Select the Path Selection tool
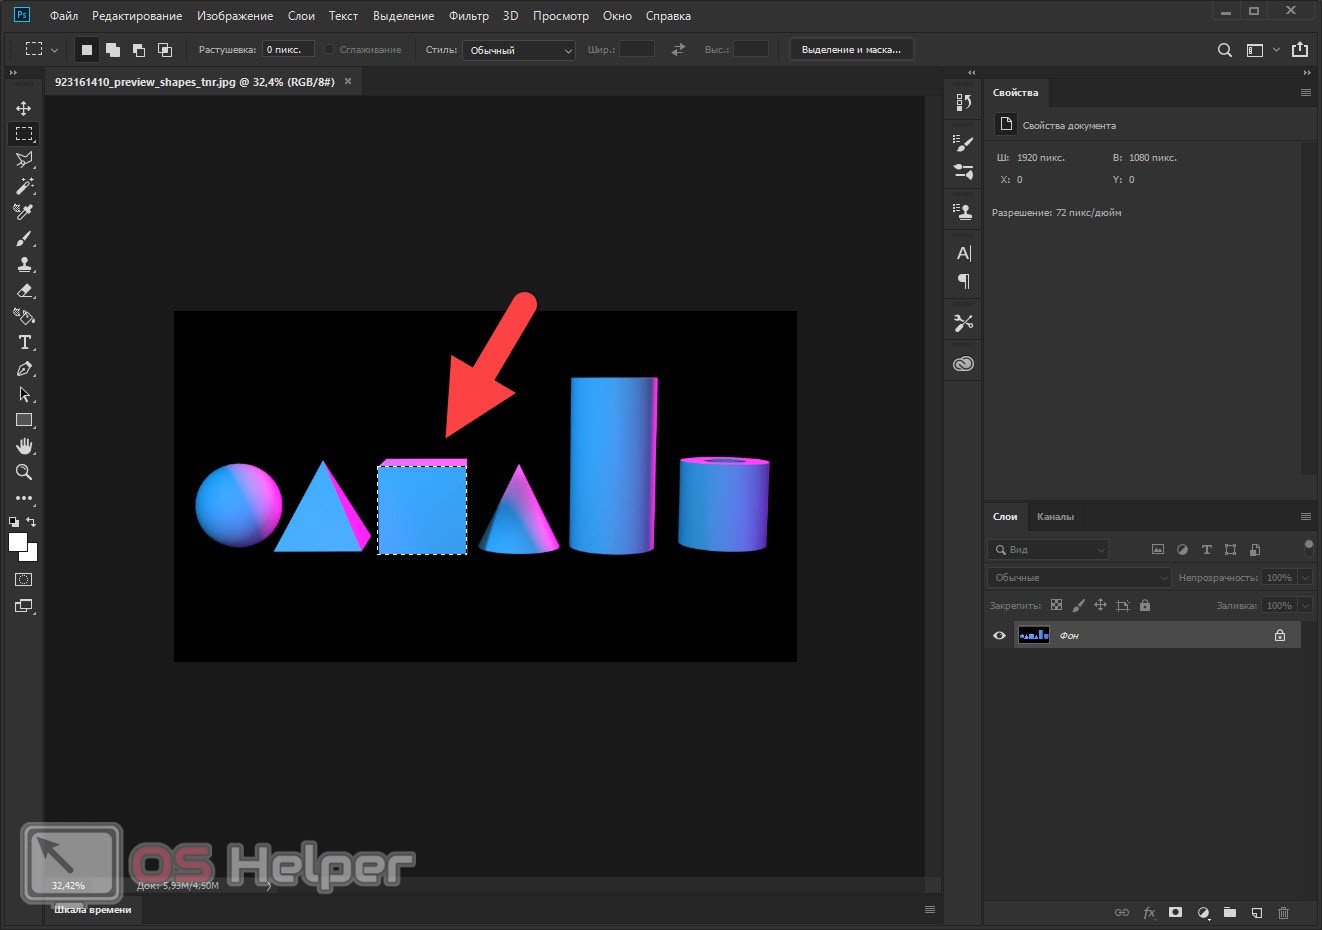Screen dimensions: 1322x930 [24, 394]
